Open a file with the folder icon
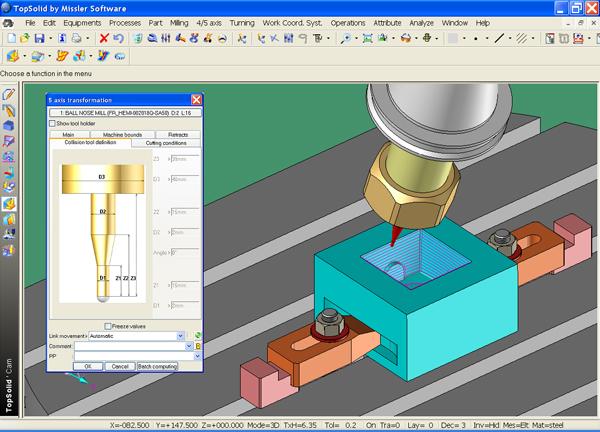Image resolution: width=600 pixels, height=432 pixels. coord(25,38)
